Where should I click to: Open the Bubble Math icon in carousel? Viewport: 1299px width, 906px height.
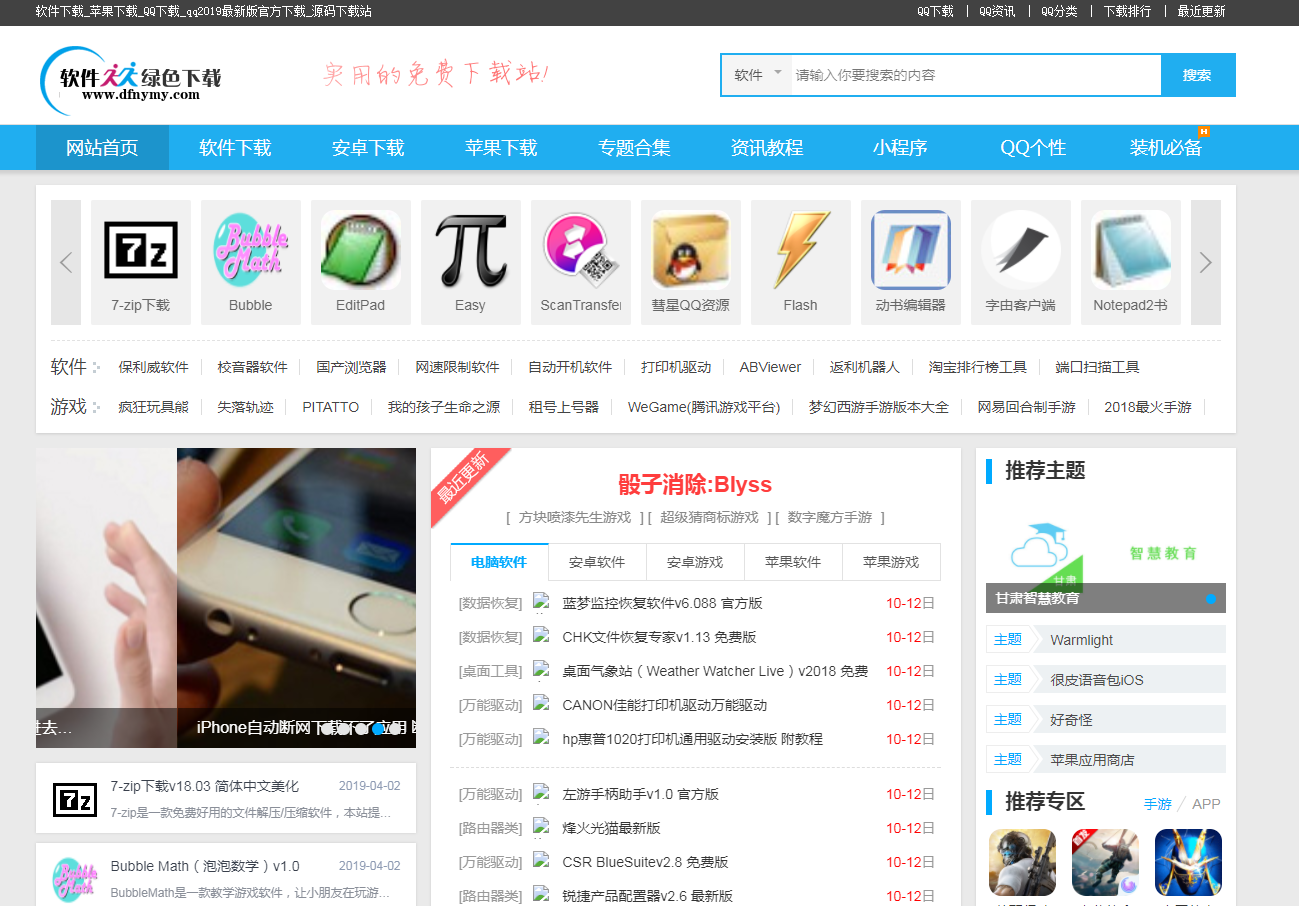pyautogui.click(x=251, y=250)
